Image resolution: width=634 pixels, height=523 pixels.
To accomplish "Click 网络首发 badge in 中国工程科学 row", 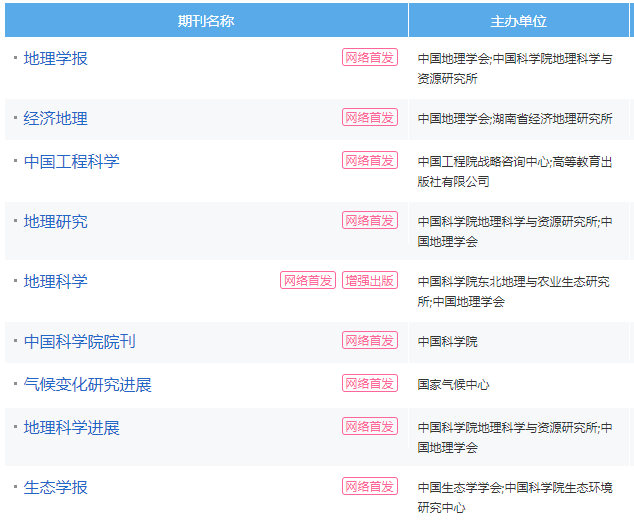I will click(x=370, y=160).
